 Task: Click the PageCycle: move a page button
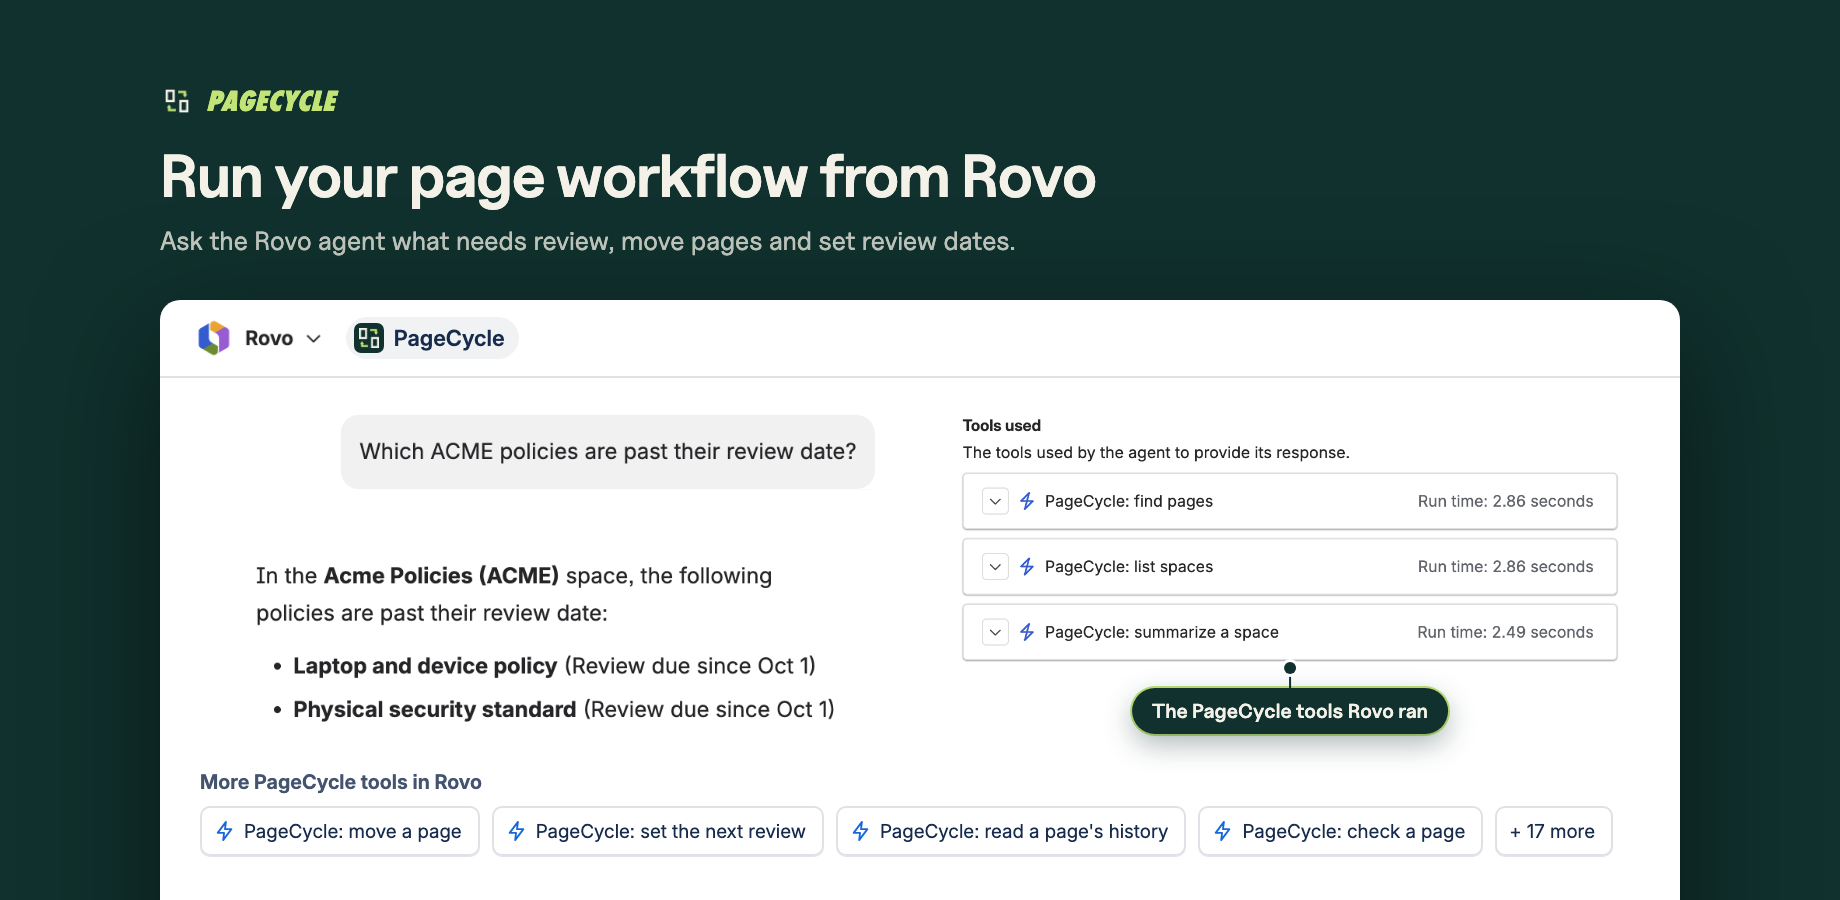(340, 831)
